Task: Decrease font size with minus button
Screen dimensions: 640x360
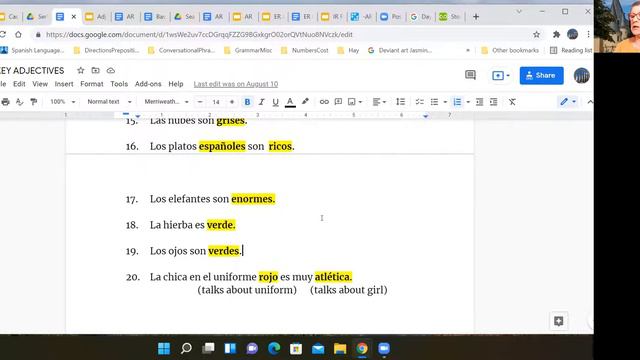Action: 200,102
